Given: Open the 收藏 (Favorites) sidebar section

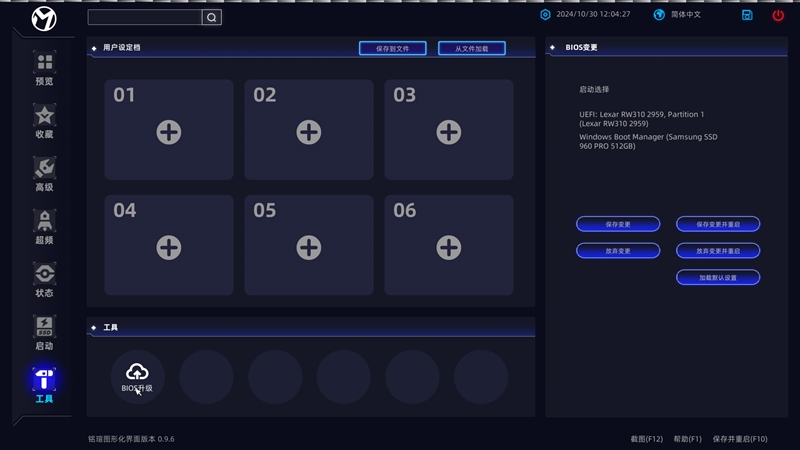Looking at the screenshot, I should (44, 121).
